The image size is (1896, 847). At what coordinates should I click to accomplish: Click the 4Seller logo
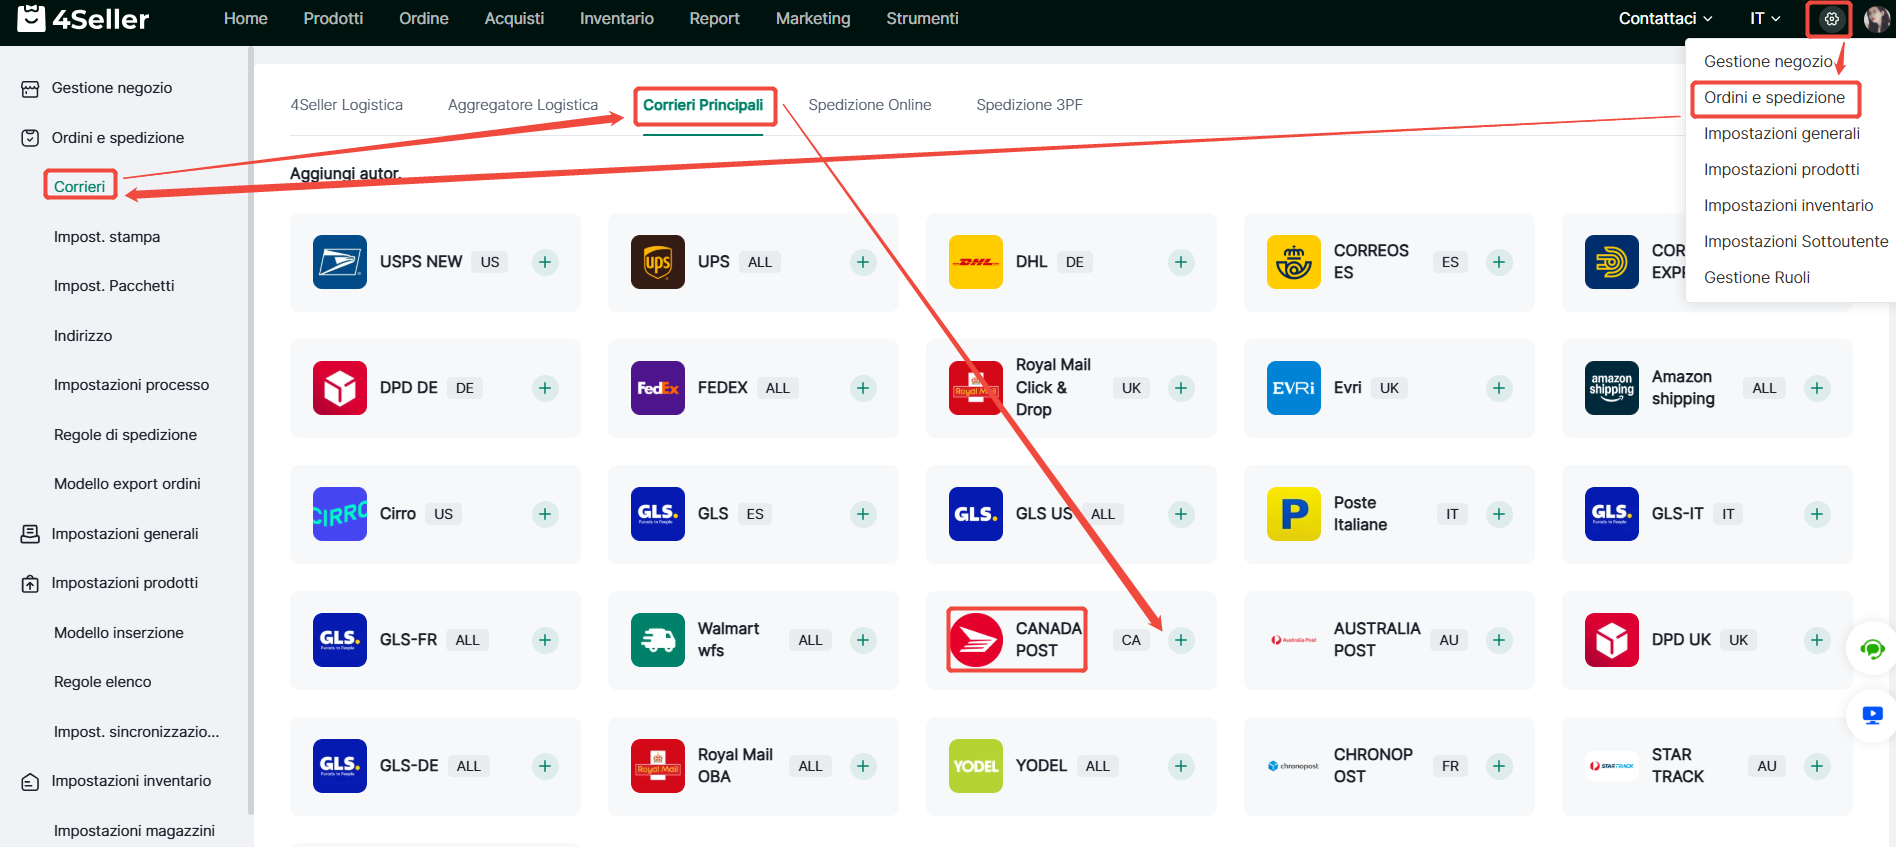(83, 19)
